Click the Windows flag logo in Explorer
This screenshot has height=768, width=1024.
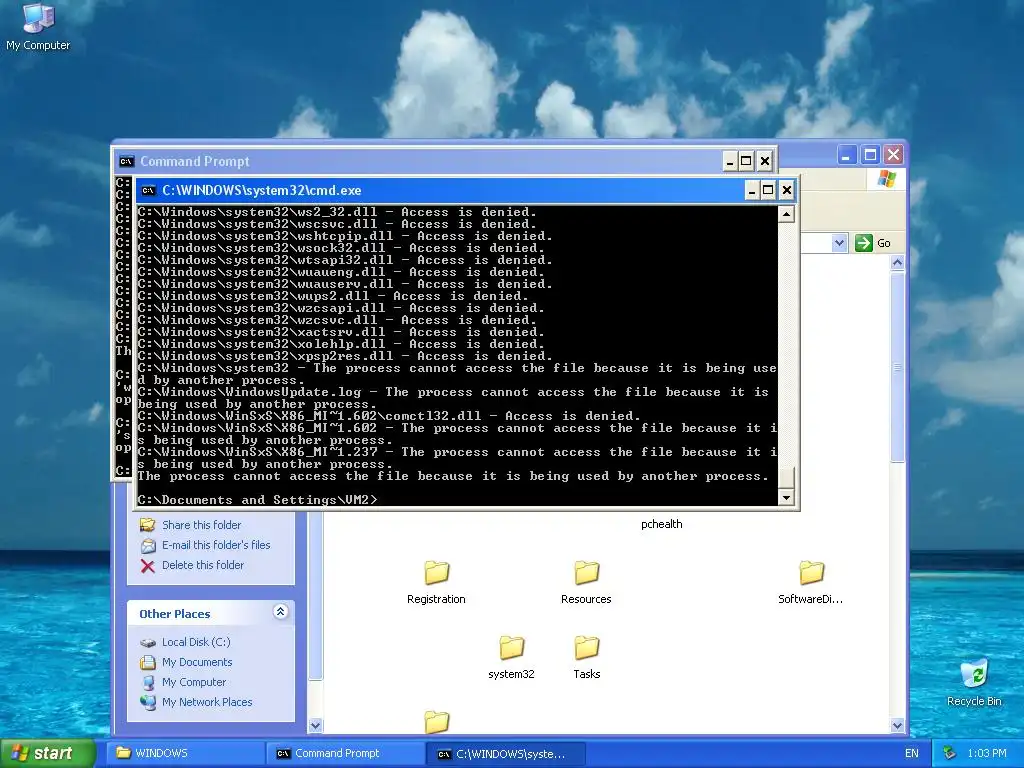(887, 178)
